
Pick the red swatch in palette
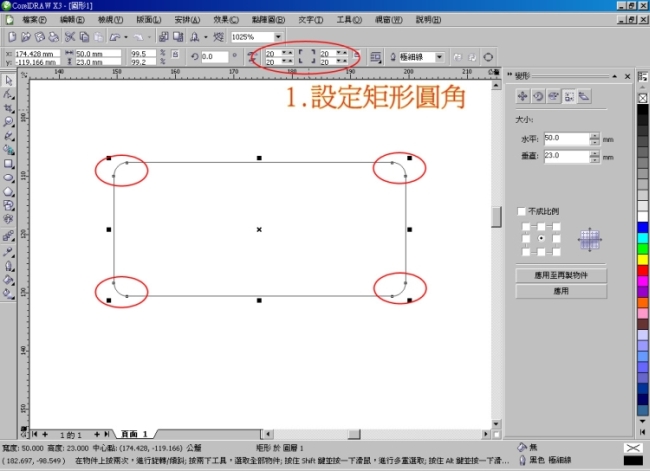coord(643,271)
